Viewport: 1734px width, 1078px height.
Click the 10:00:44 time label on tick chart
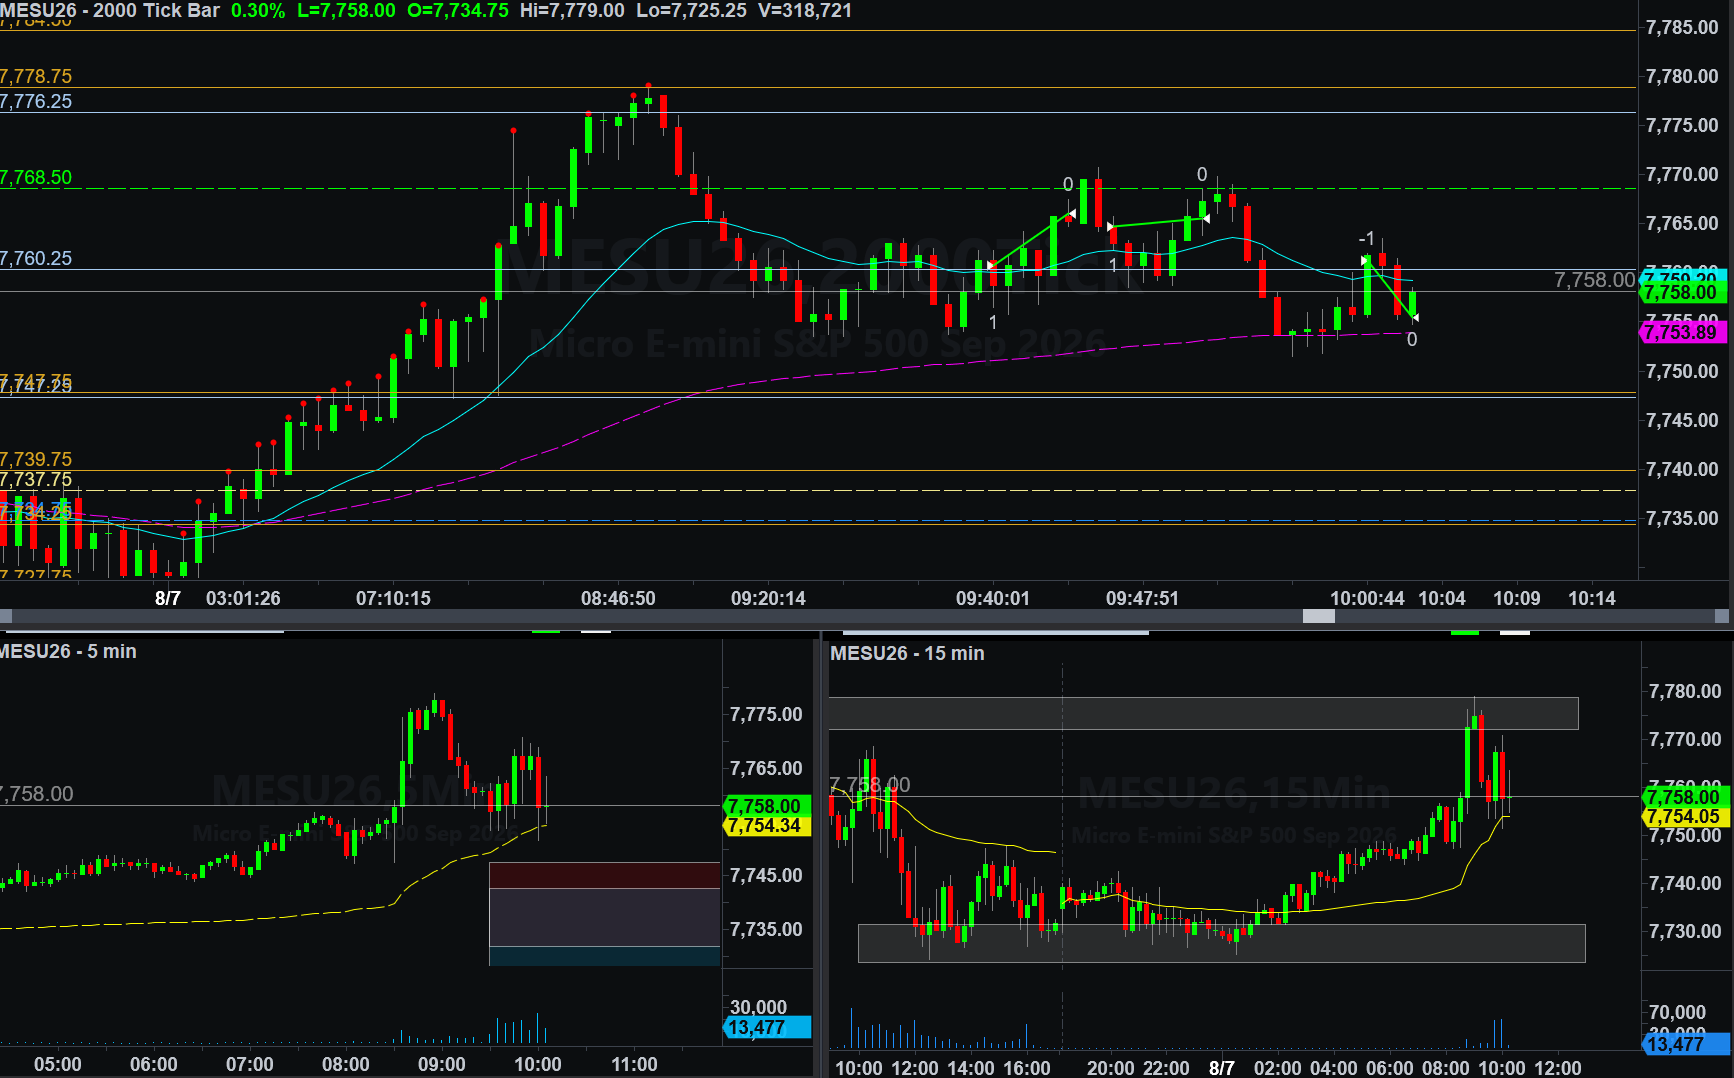tap(1367, 598)
